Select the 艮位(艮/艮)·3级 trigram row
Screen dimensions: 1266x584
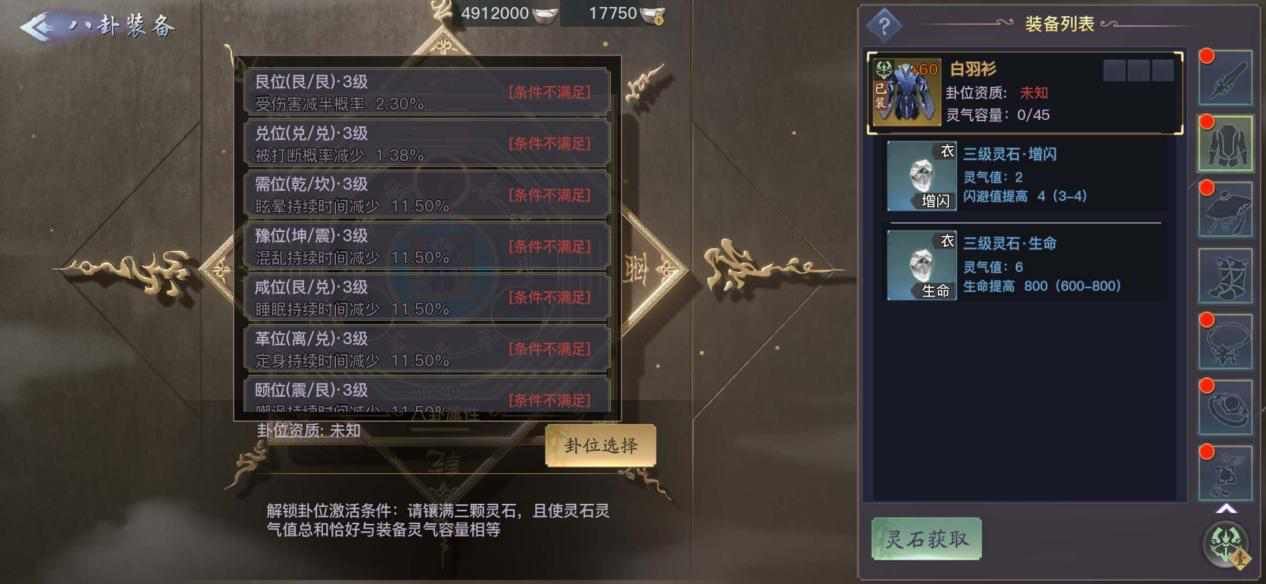(427, 91)
